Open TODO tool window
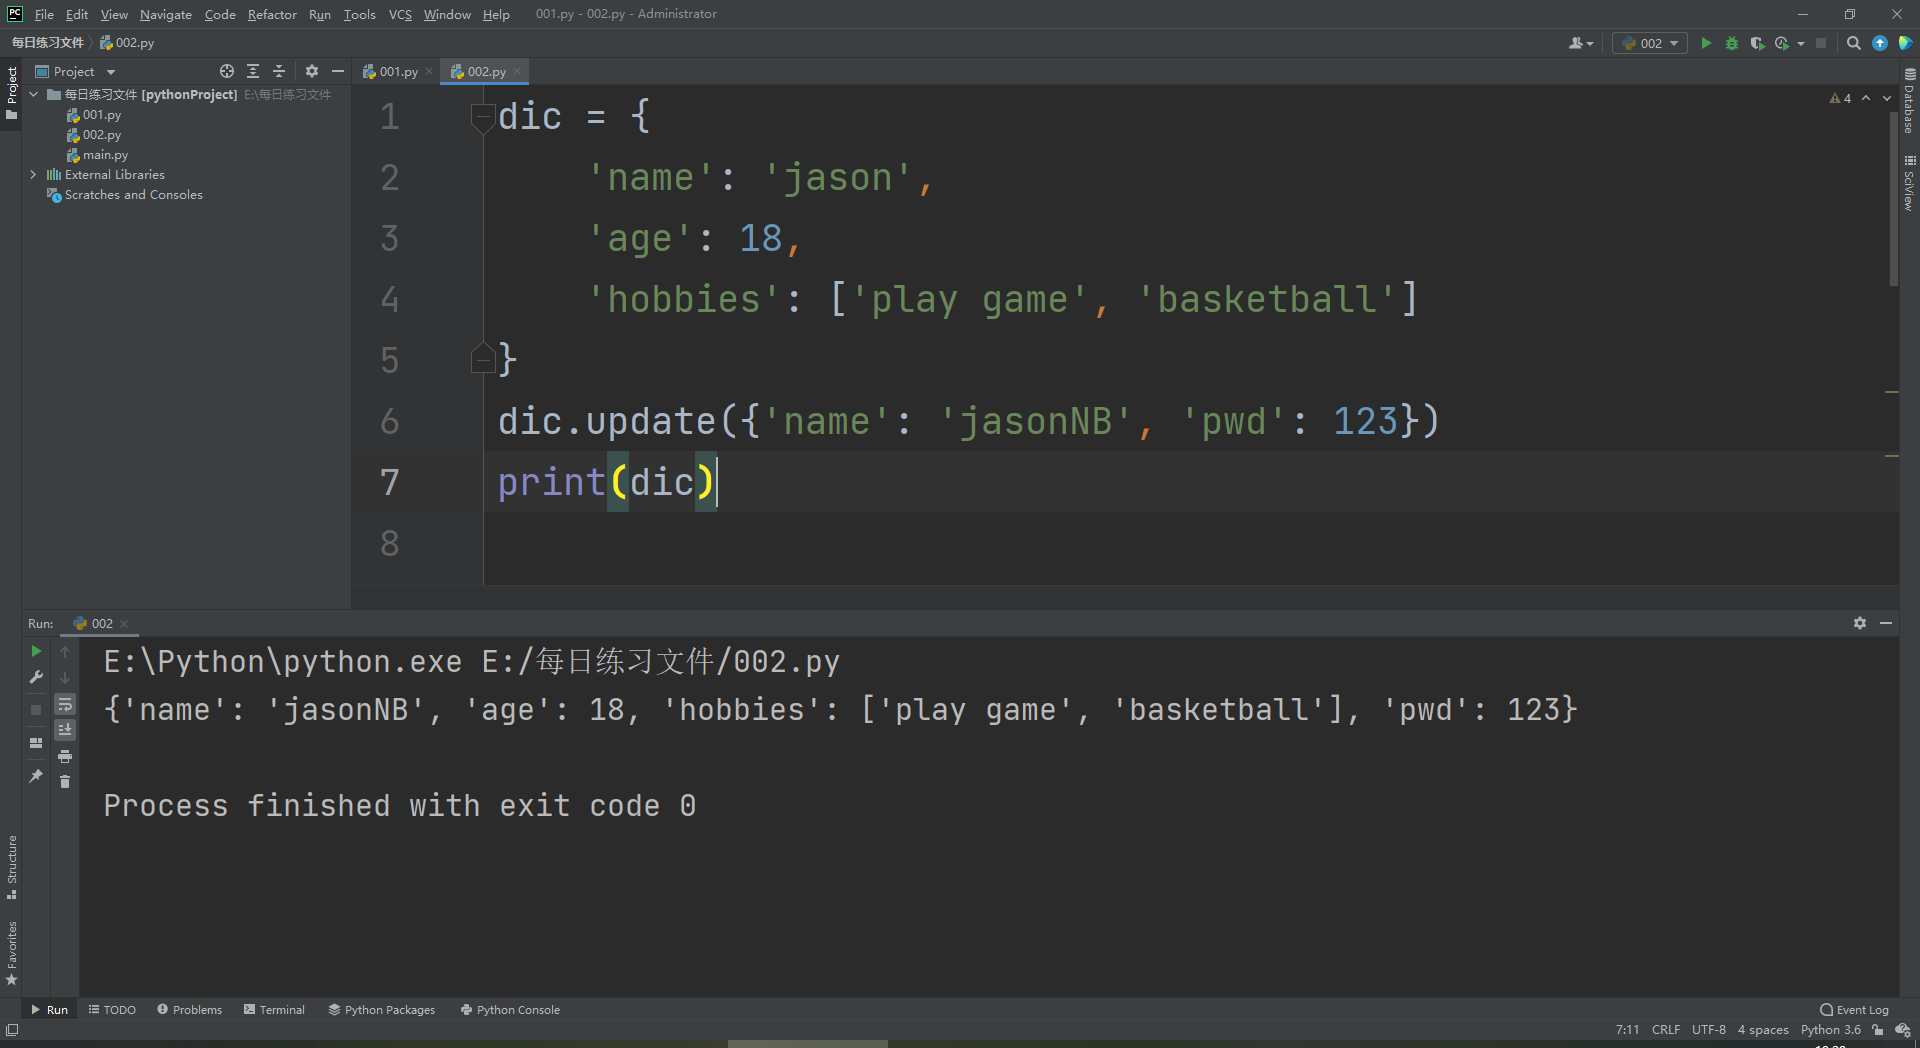 112,1010
